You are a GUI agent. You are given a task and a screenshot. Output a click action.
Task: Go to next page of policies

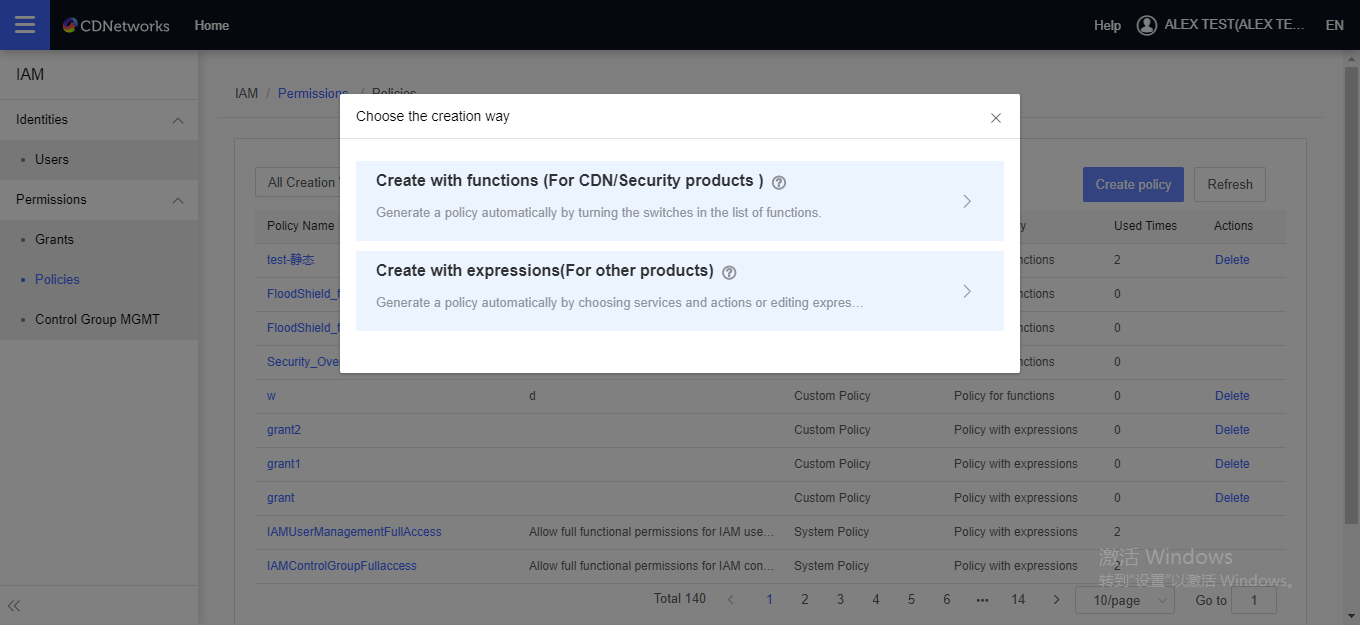coord(1056,599)
